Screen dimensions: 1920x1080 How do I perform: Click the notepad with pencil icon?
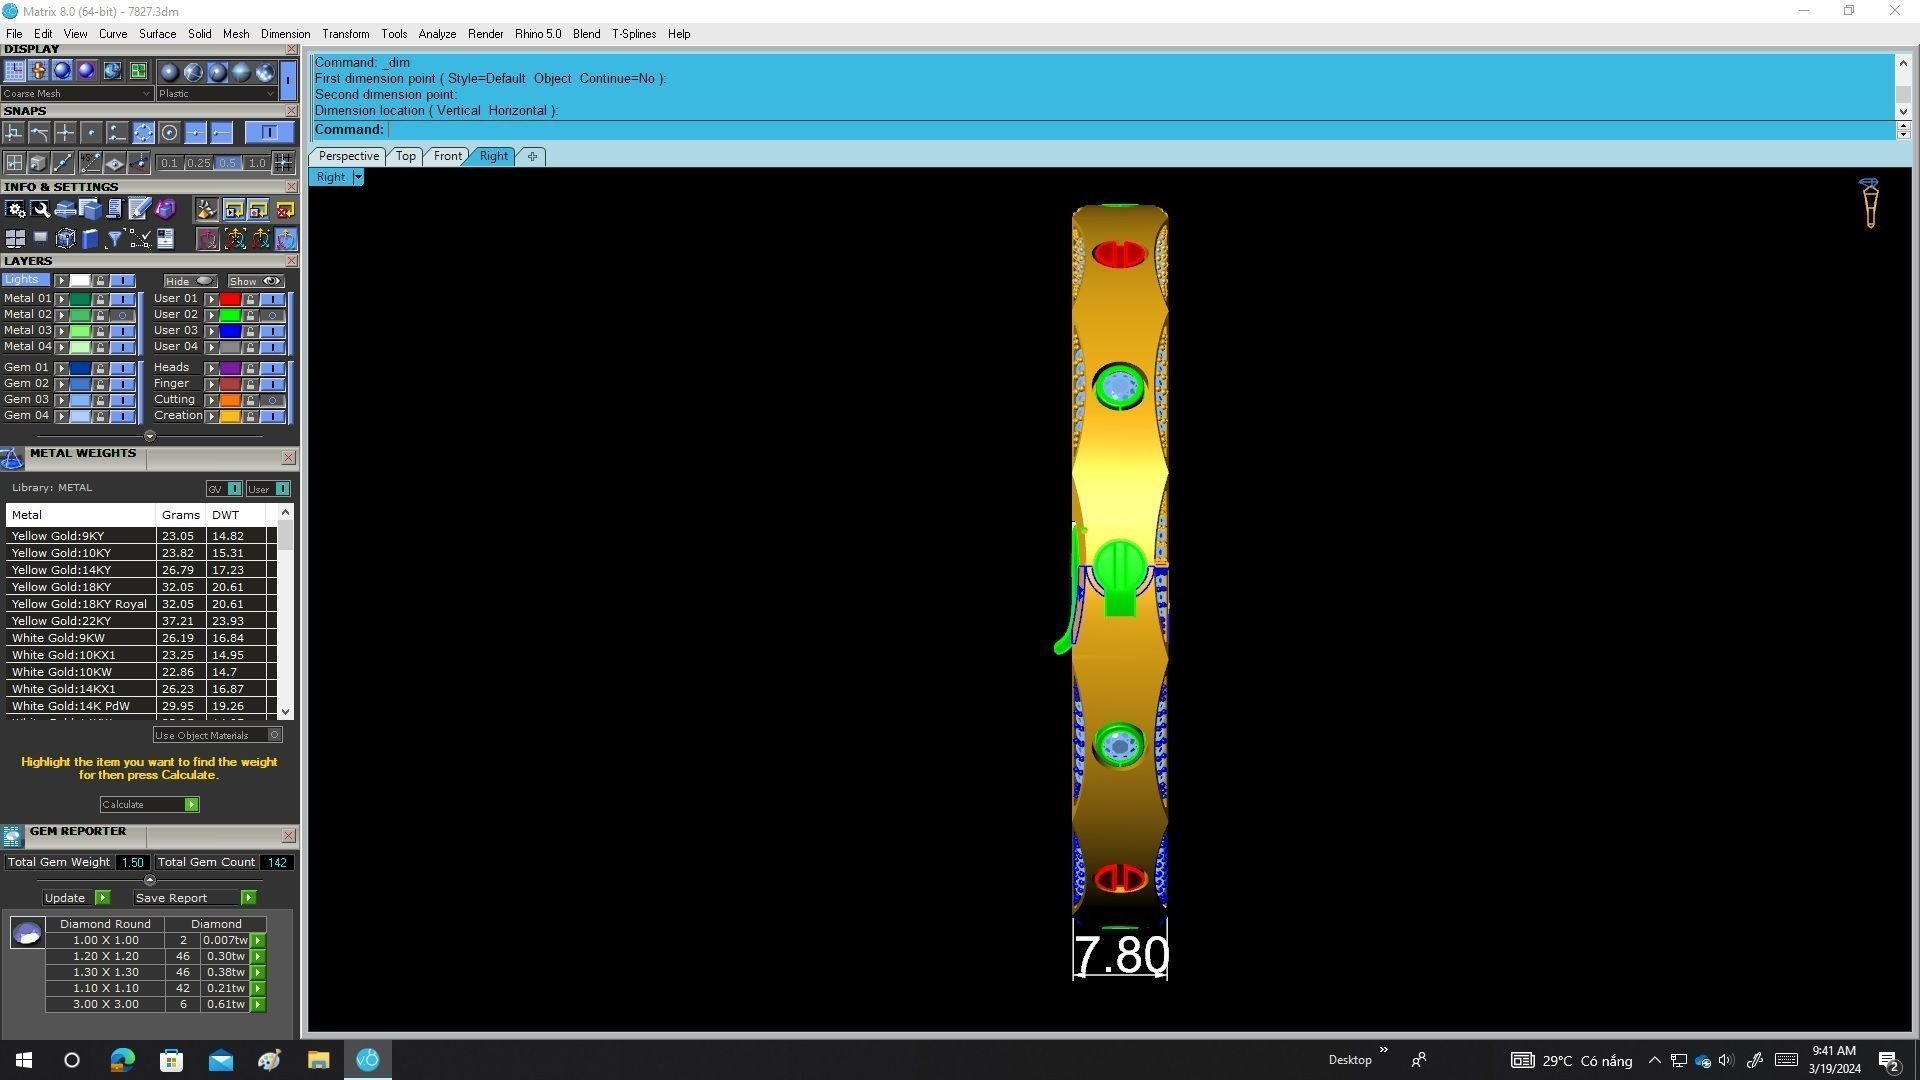(x=139, y=209)
